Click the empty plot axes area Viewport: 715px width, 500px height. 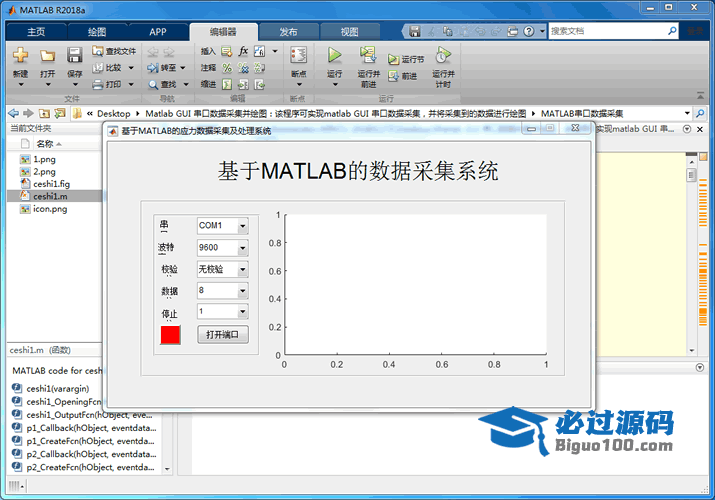coord(415,284)
